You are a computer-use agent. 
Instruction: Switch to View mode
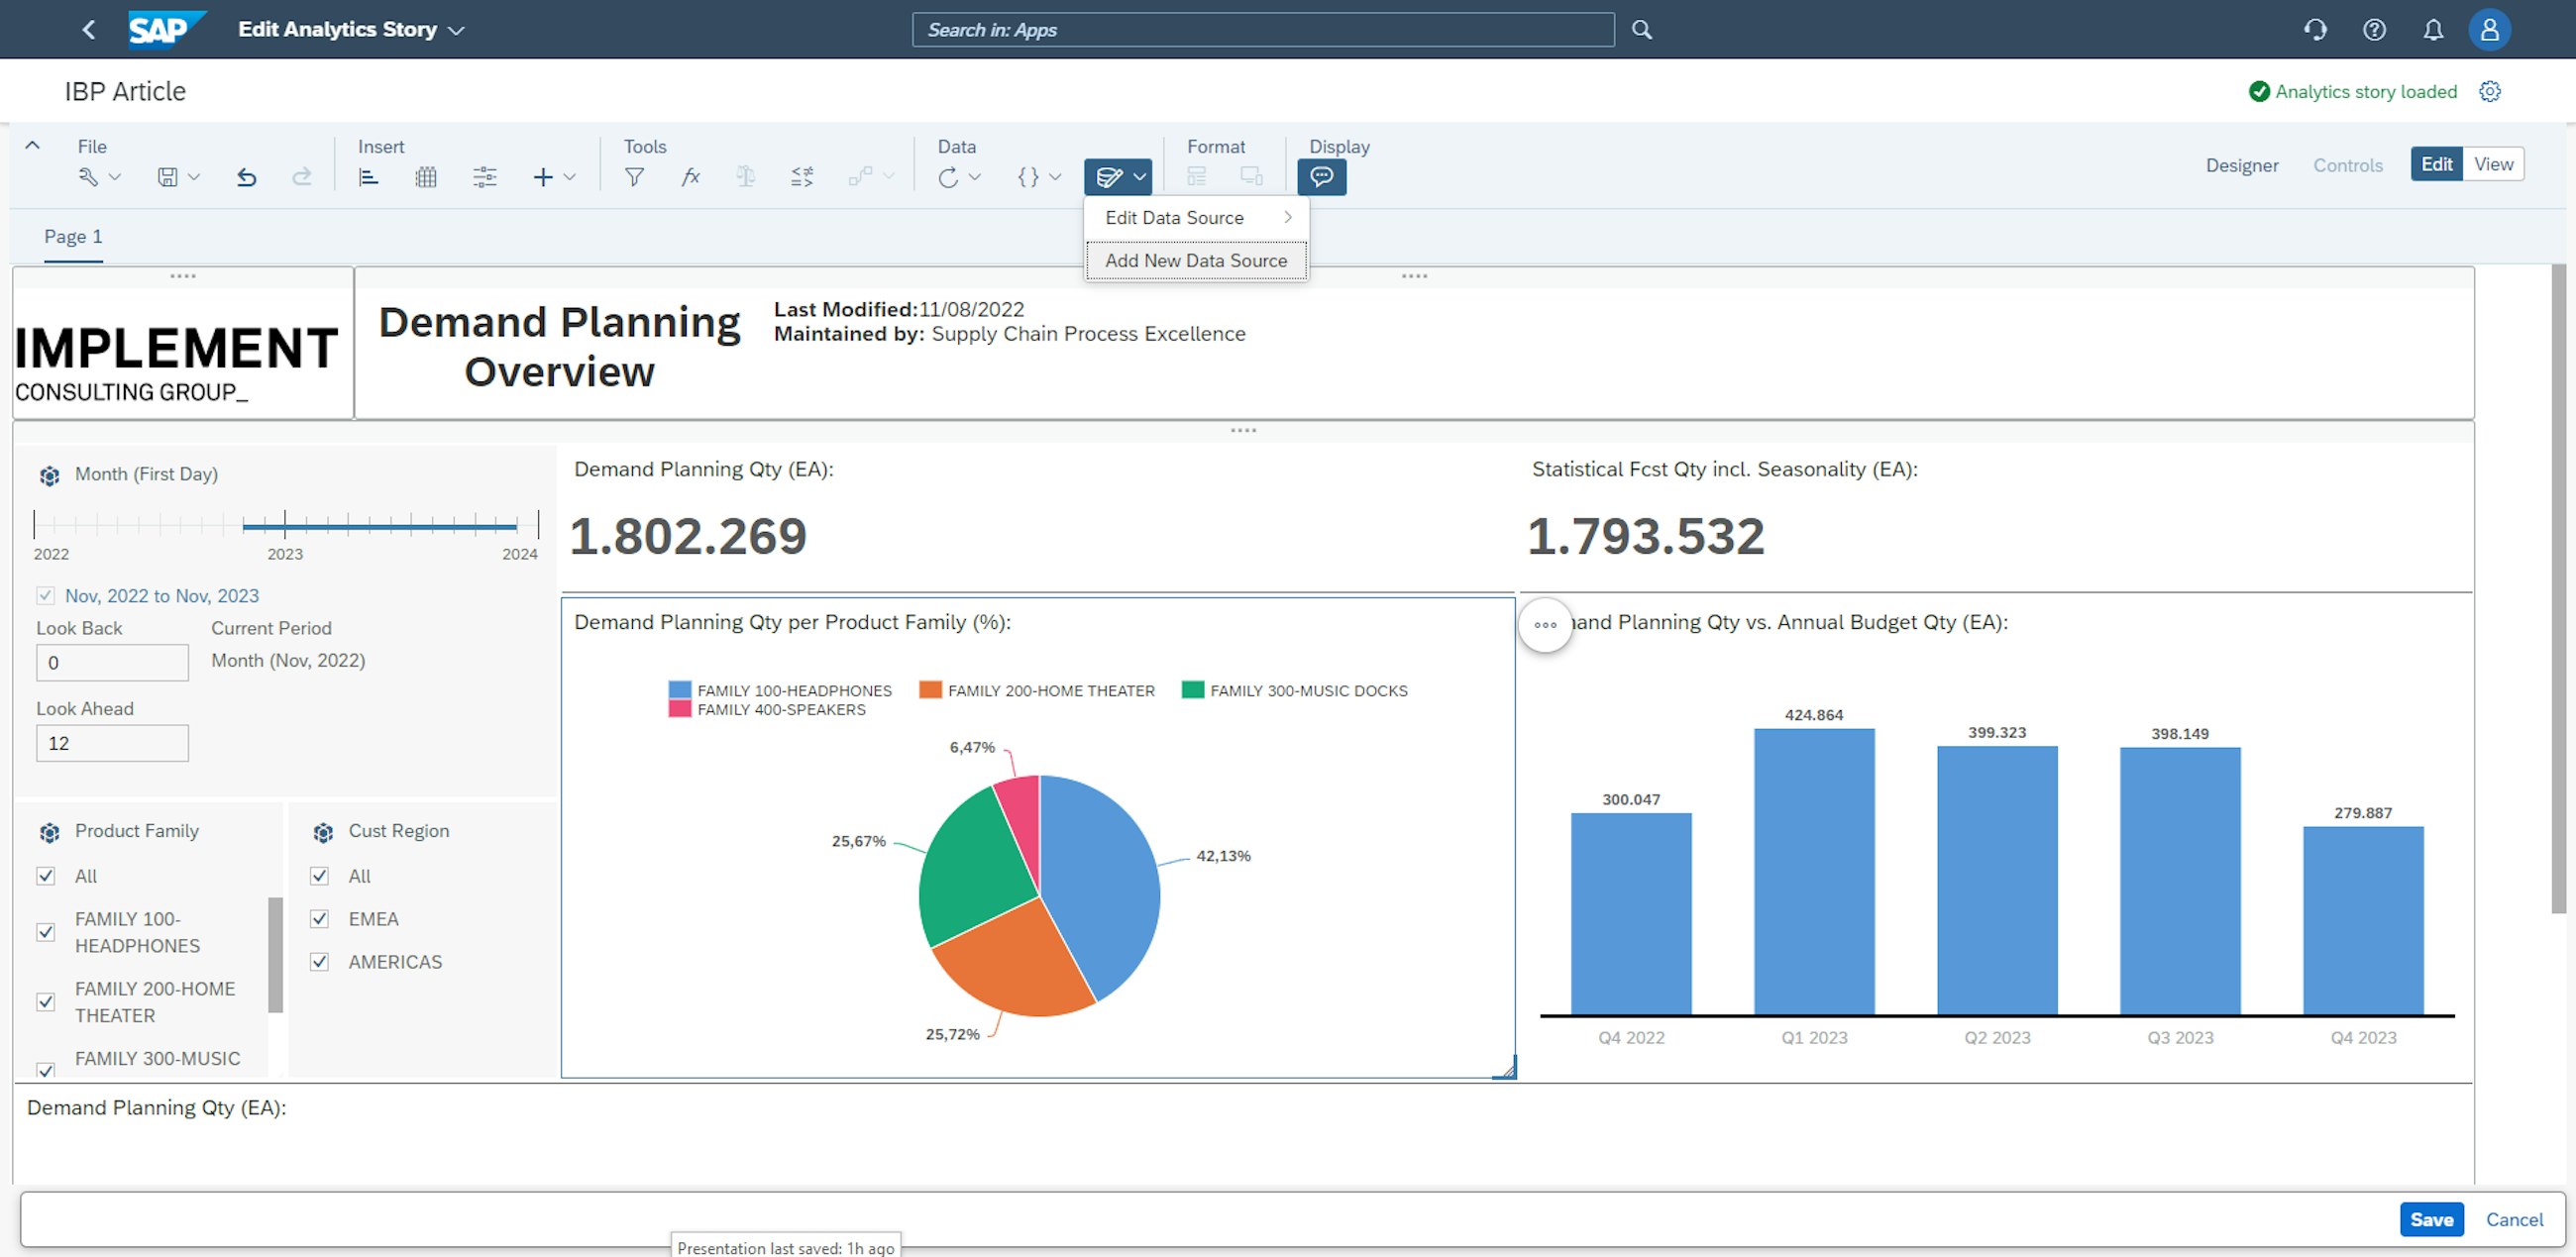click(2494, 164)
